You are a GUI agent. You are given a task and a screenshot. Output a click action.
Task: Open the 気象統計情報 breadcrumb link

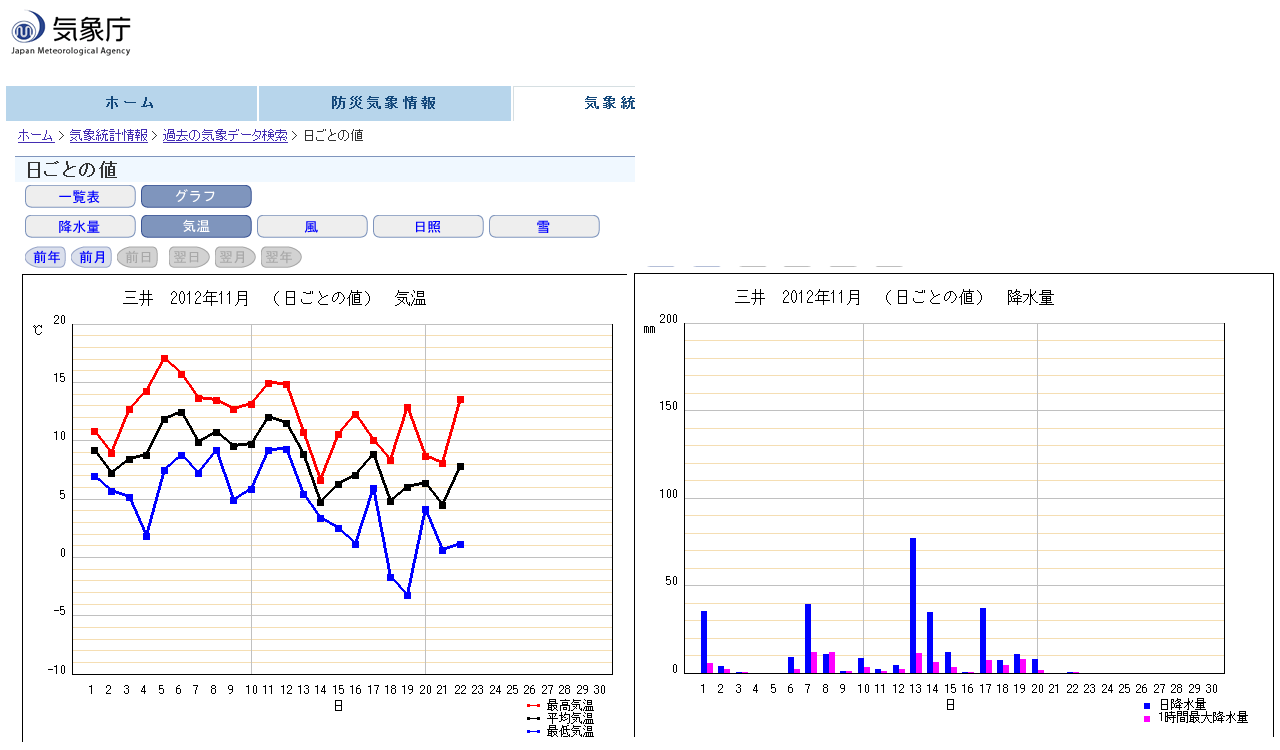(111, 135)
